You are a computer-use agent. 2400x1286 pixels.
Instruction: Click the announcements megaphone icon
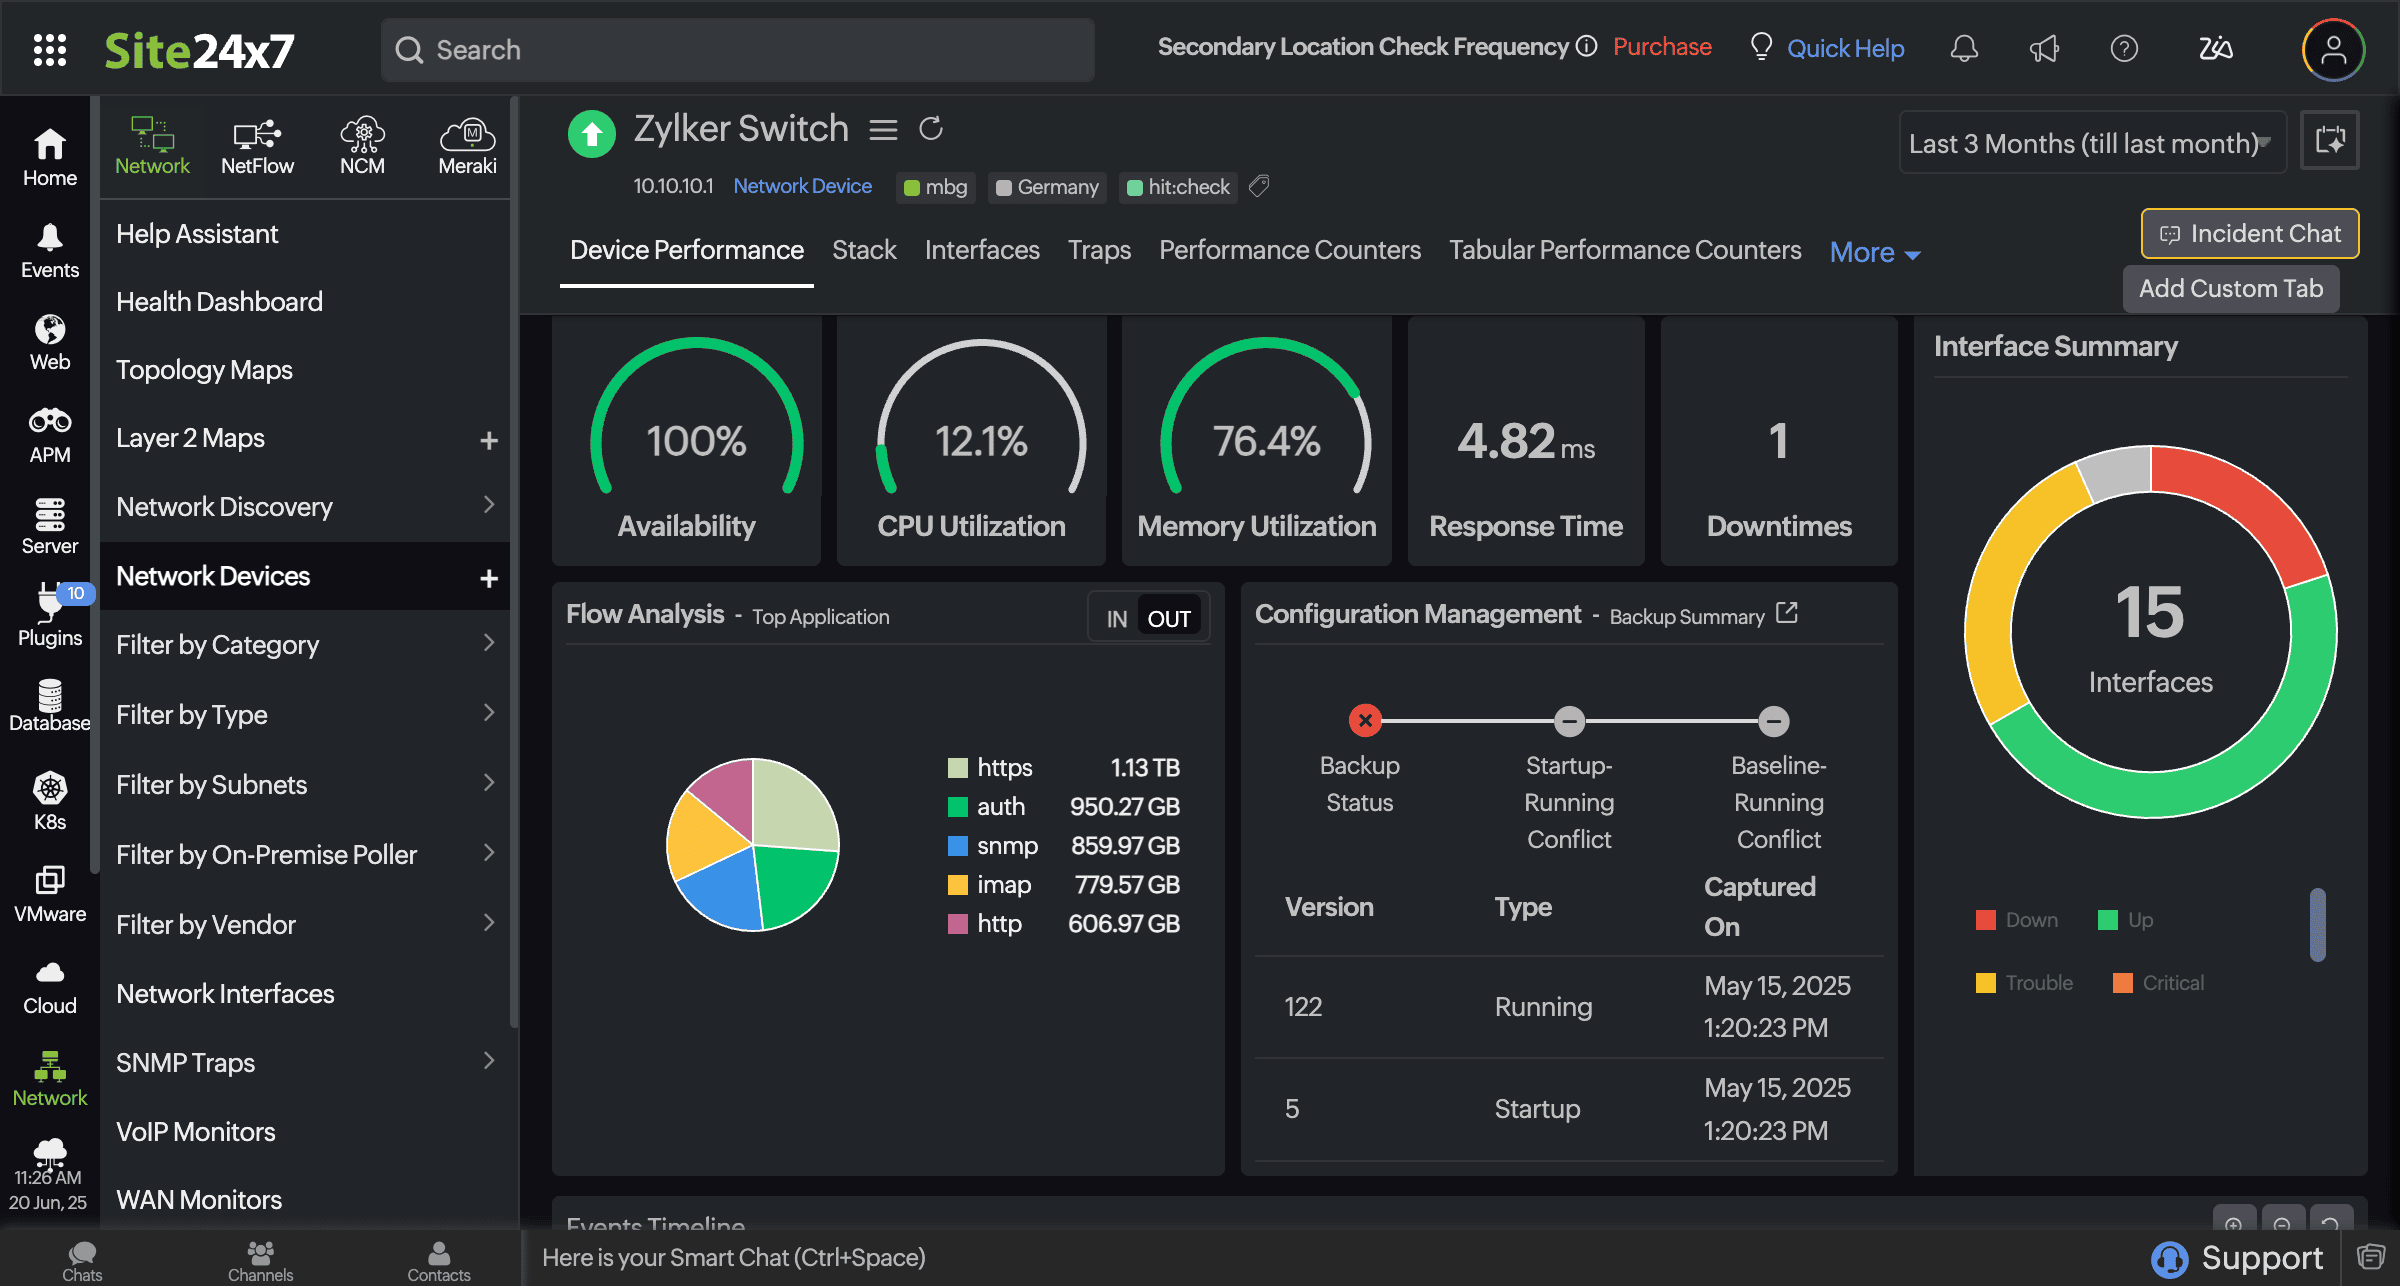[2044, 48]
